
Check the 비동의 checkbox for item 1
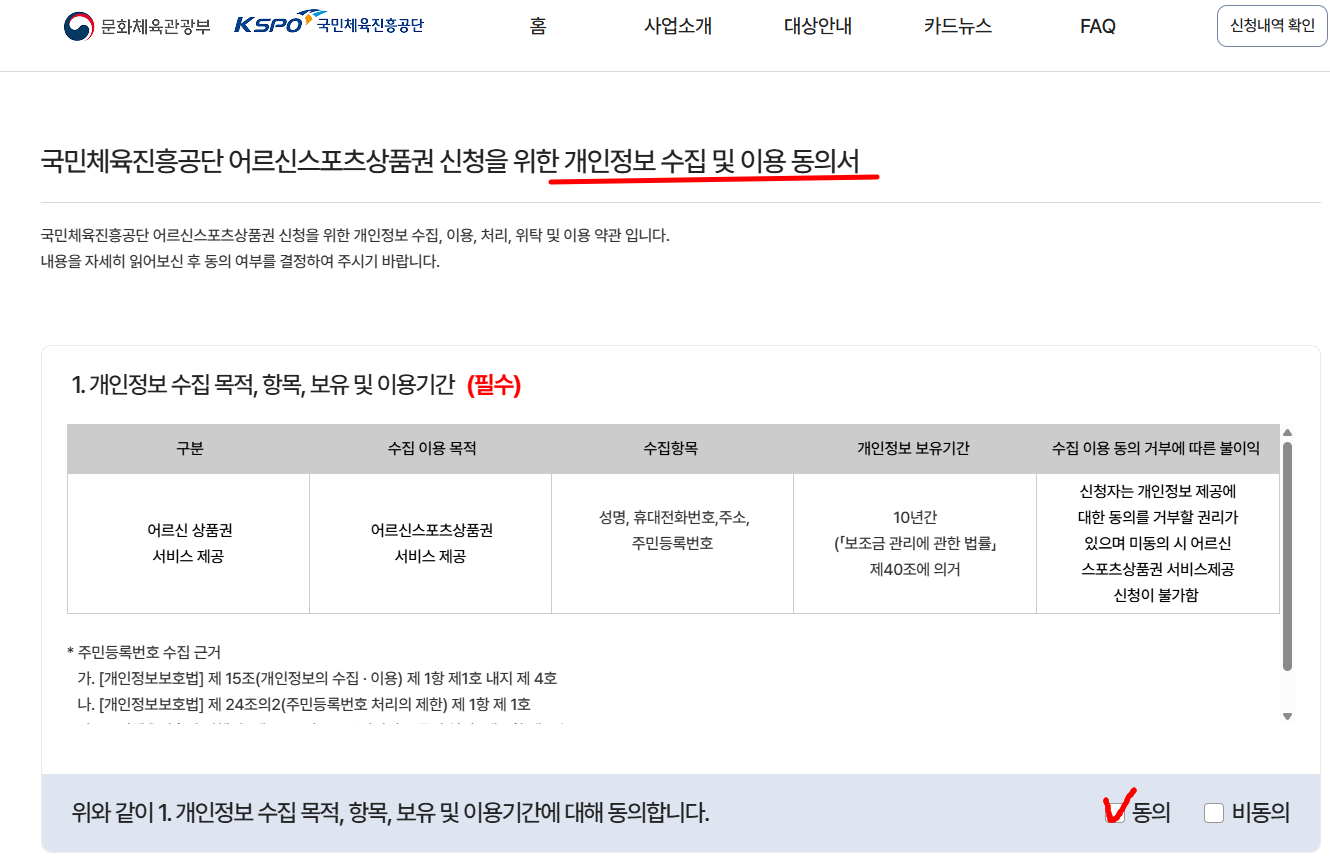click(x=1214, y=813)
